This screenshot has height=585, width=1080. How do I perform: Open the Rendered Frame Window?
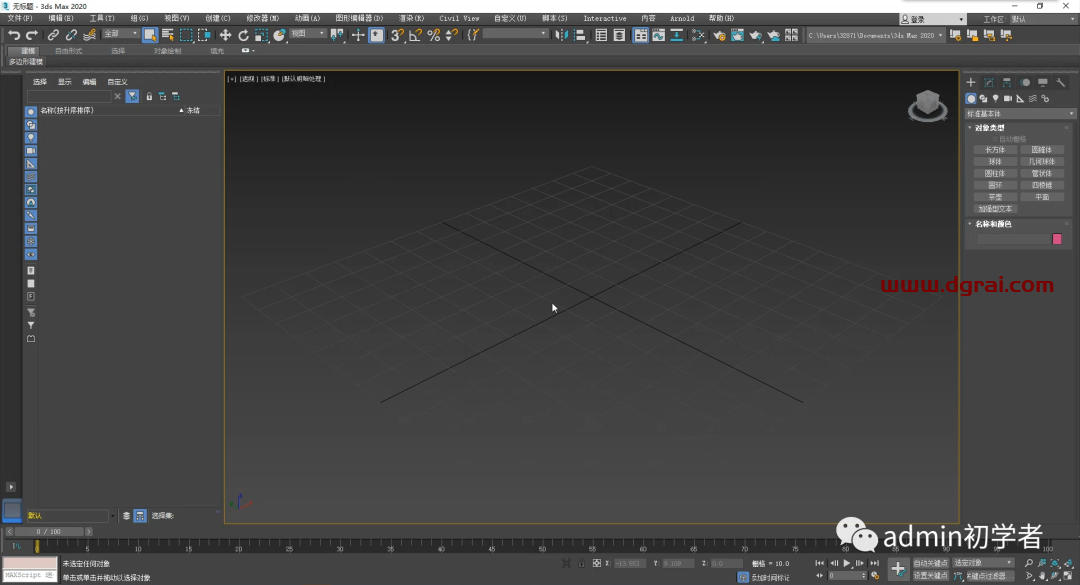point(737,35)
